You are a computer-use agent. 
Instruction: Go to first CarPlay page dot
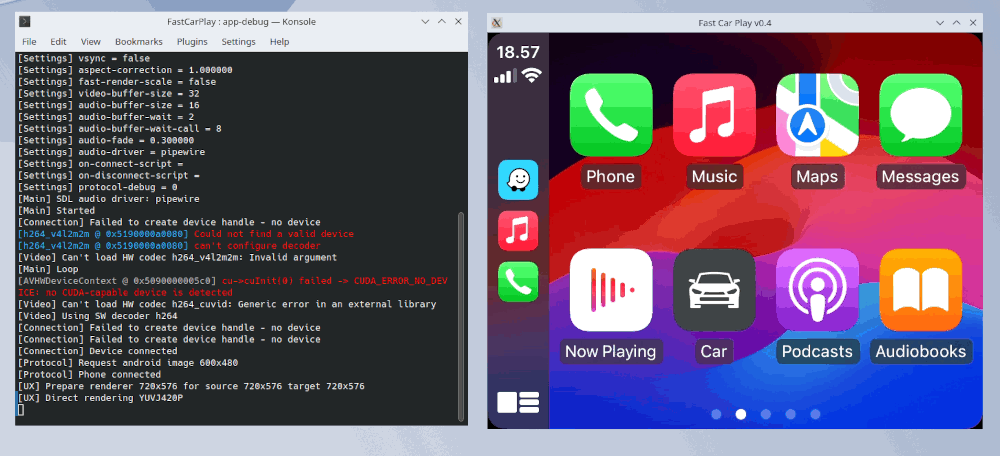click(716, 415)
